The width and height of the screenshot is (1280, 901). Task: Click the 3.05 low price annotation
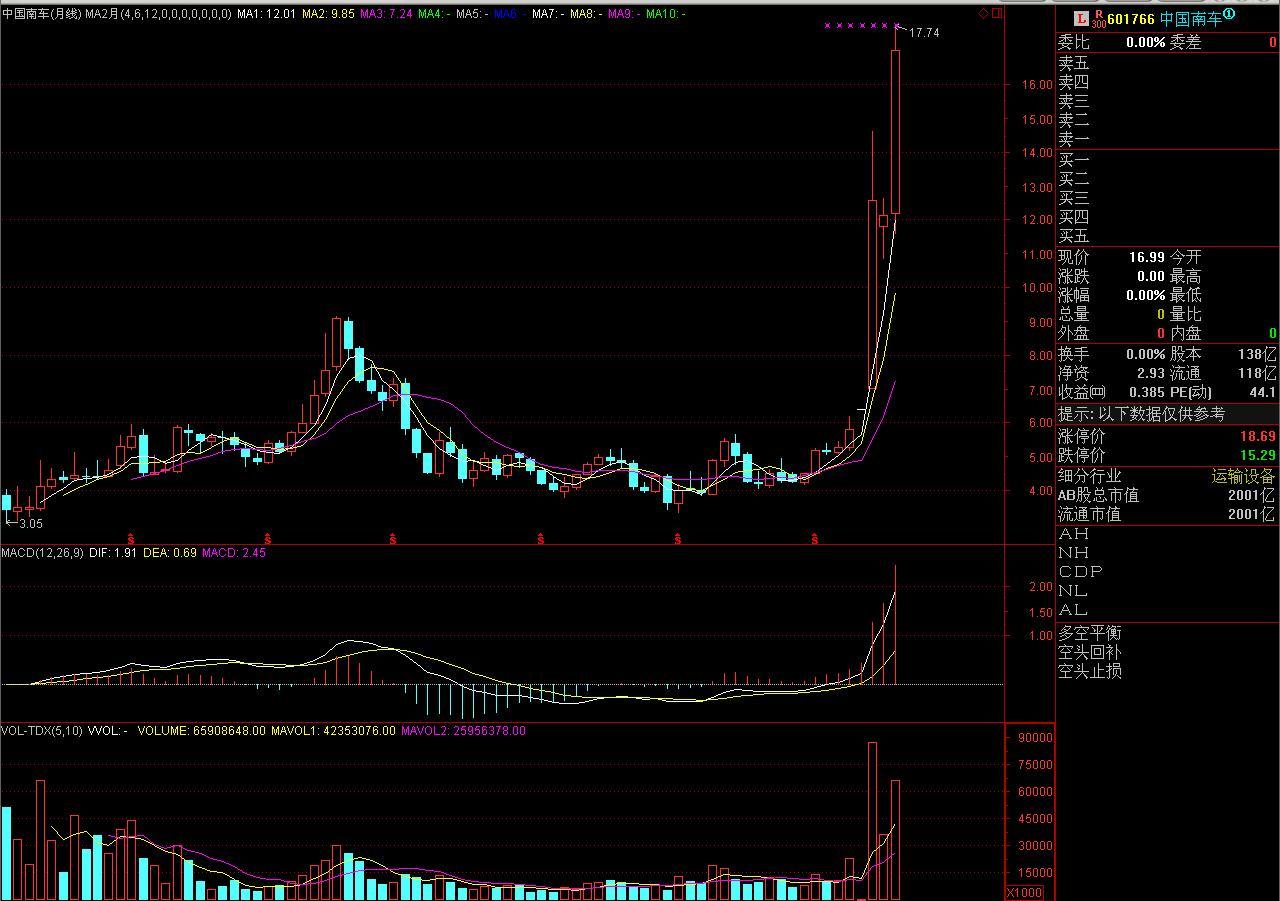click(31, 523)
